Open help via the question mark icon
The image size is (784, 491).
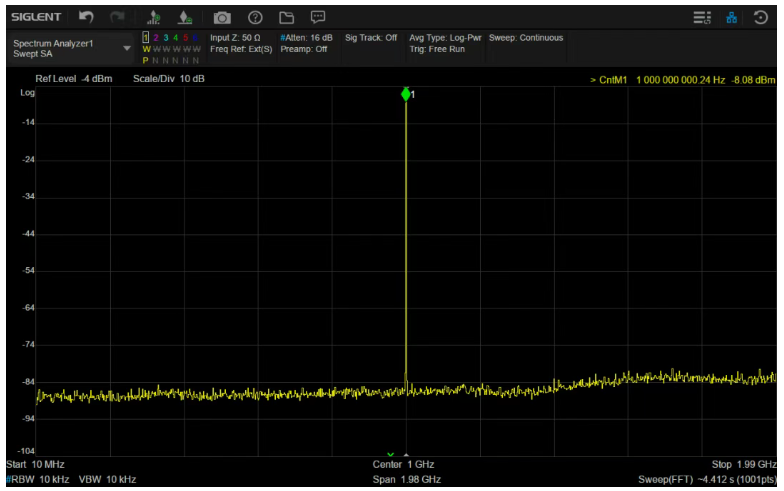255,18
